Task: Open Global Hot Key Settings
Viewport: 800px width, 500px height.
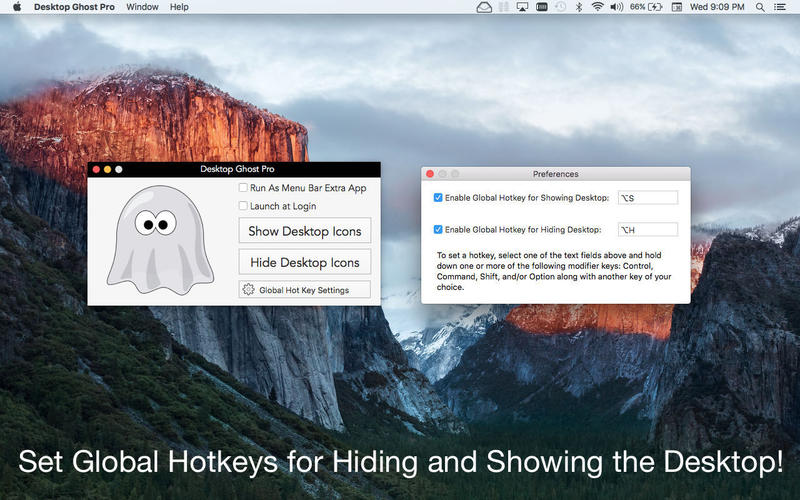Action: point(305,290)
